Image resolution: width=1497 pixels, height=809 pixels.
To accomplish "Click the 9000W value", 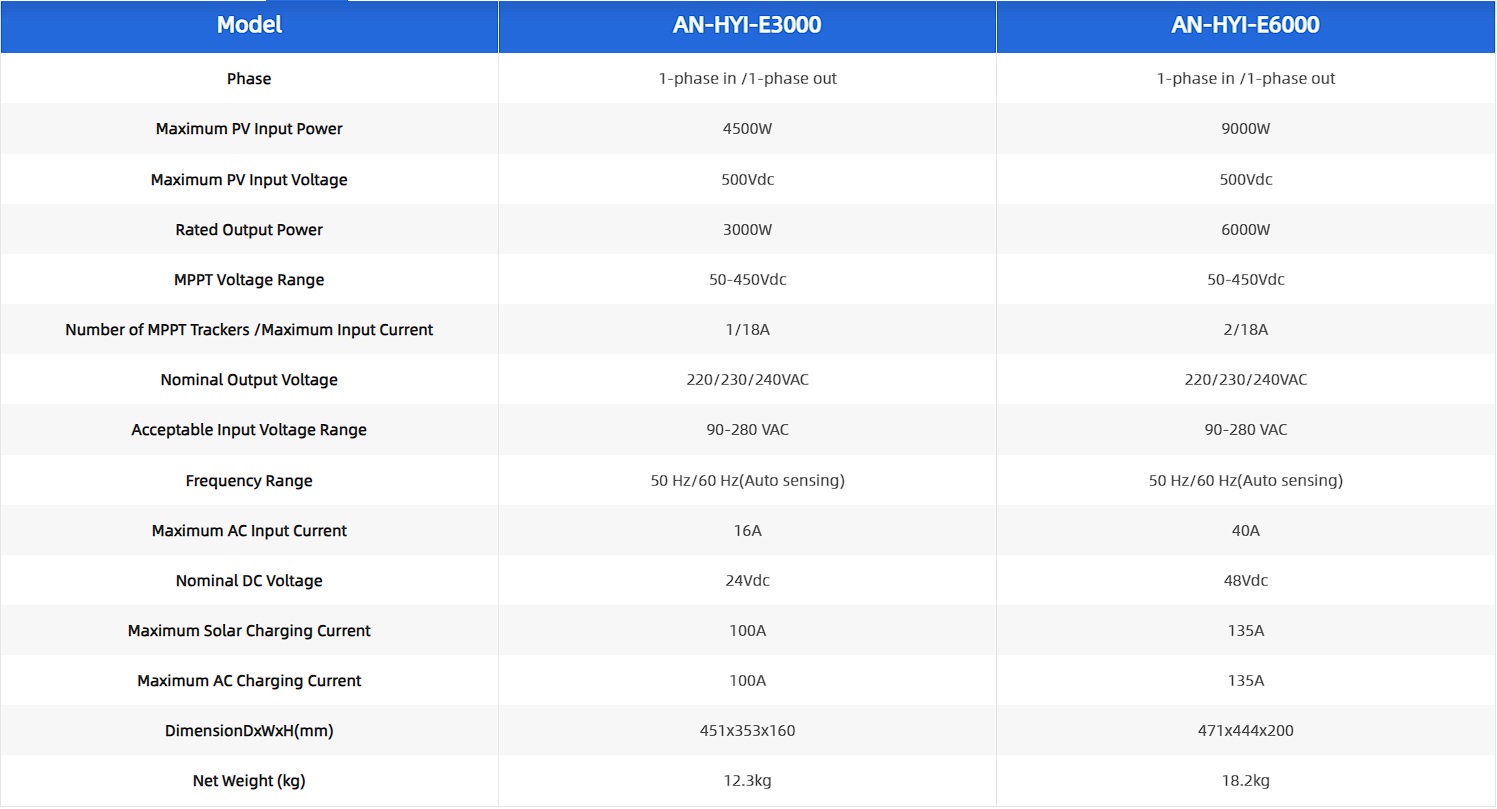I will click(x=1245, y=129).
